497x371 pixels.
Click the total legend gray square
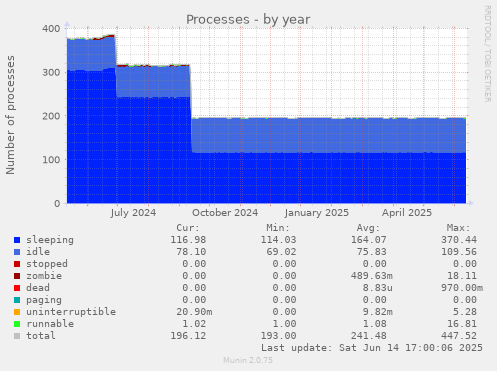(x=17, y=336)
